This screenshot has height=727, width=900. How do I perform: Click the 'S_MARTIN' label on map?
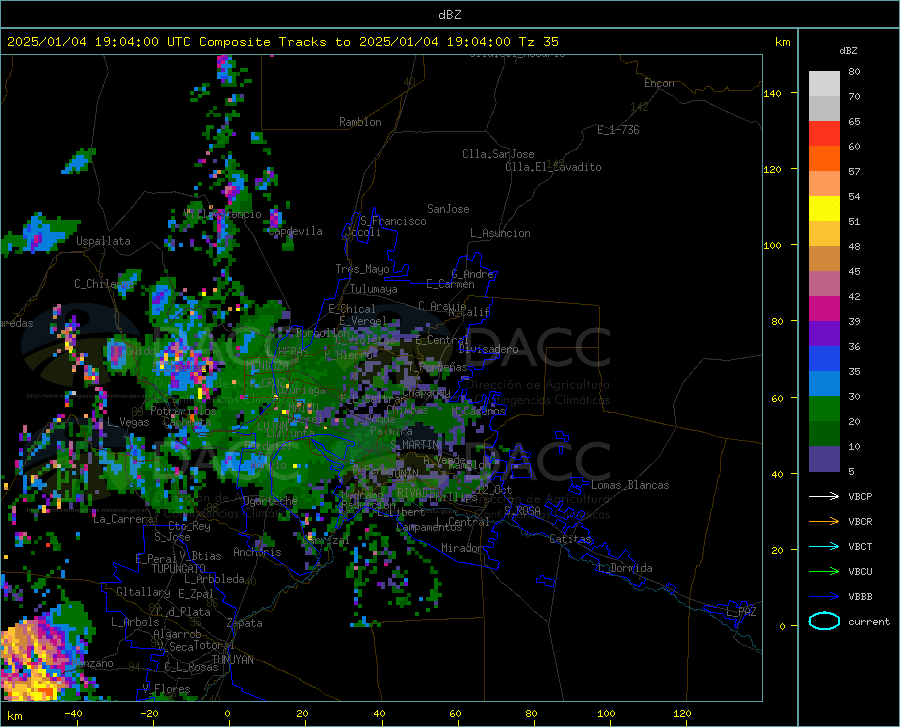click(414, 445)
